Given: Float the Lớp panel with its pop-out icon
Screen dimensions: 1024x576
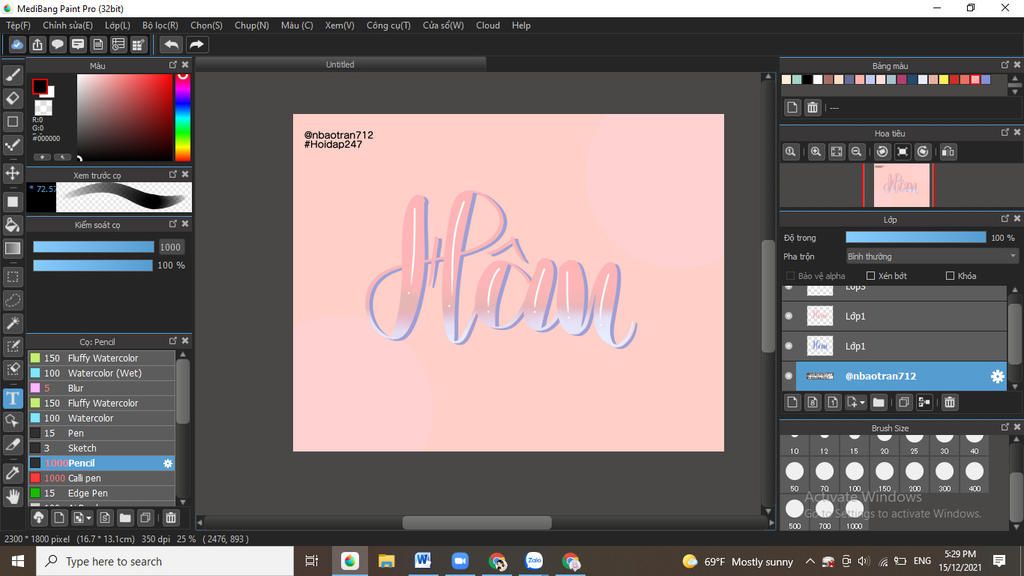Looking at the screenshot, I should pyautogui.click(x=1005, y=219).
